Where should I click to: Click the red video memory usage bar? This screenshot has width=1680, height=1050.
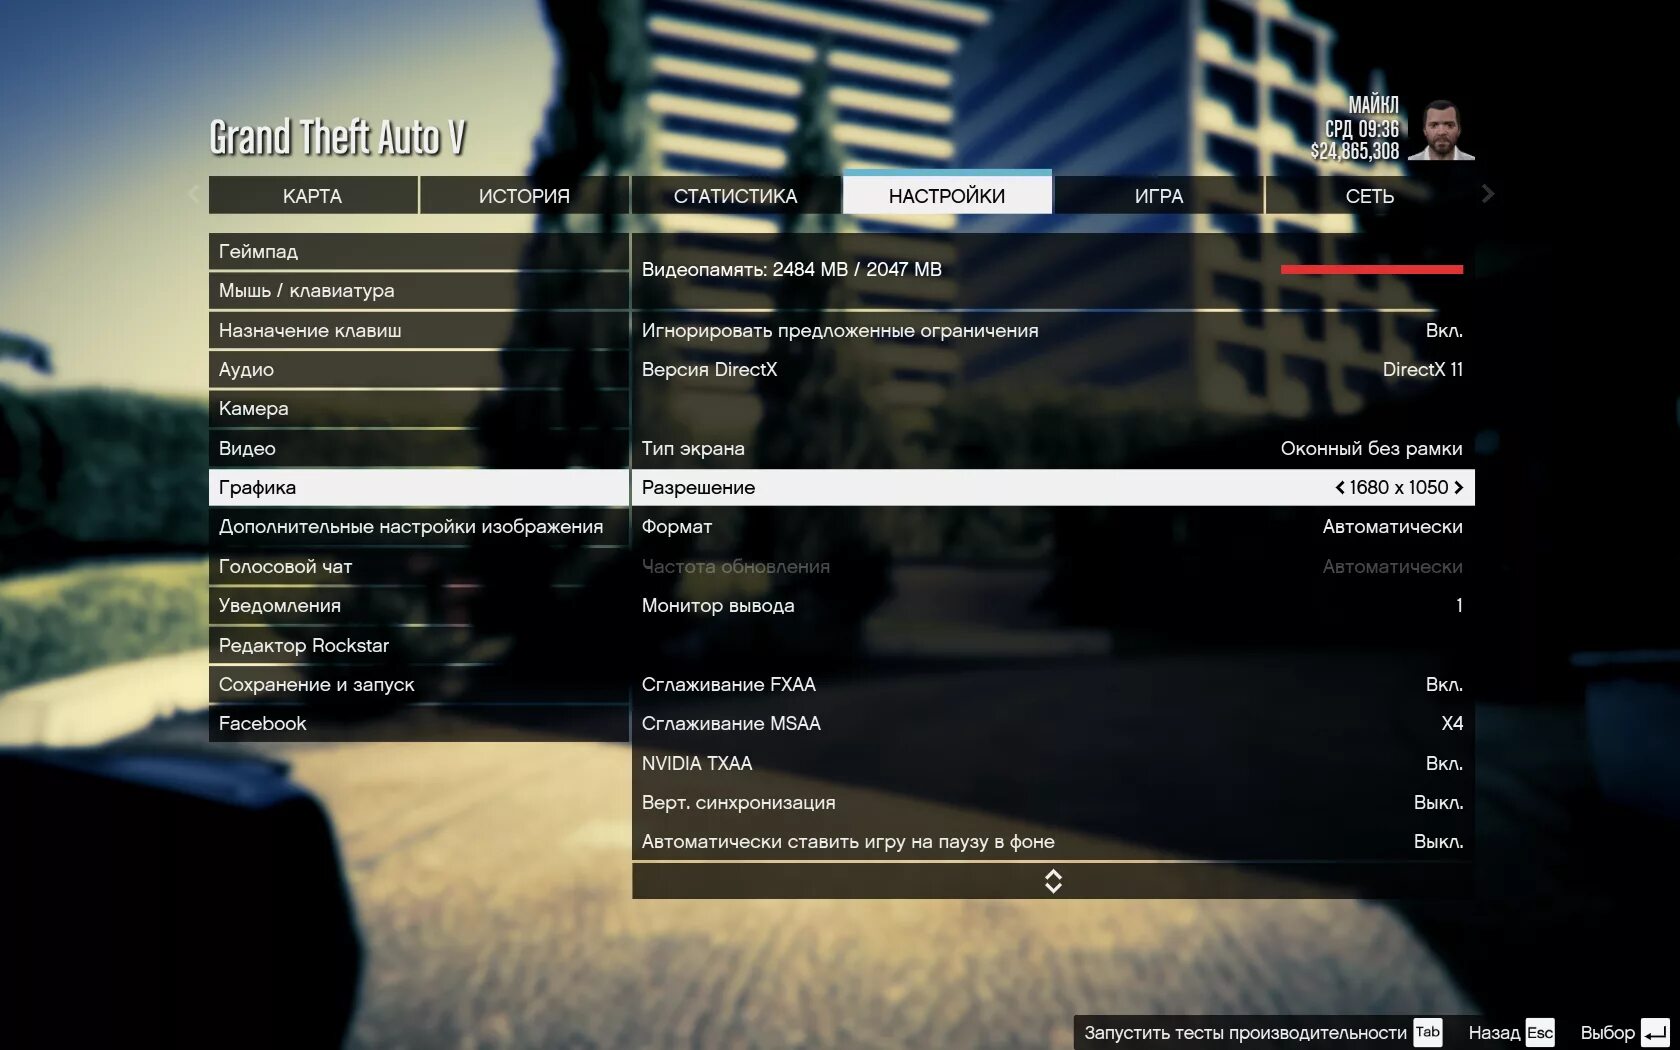pyautogui.click(x=1372, y=268)
